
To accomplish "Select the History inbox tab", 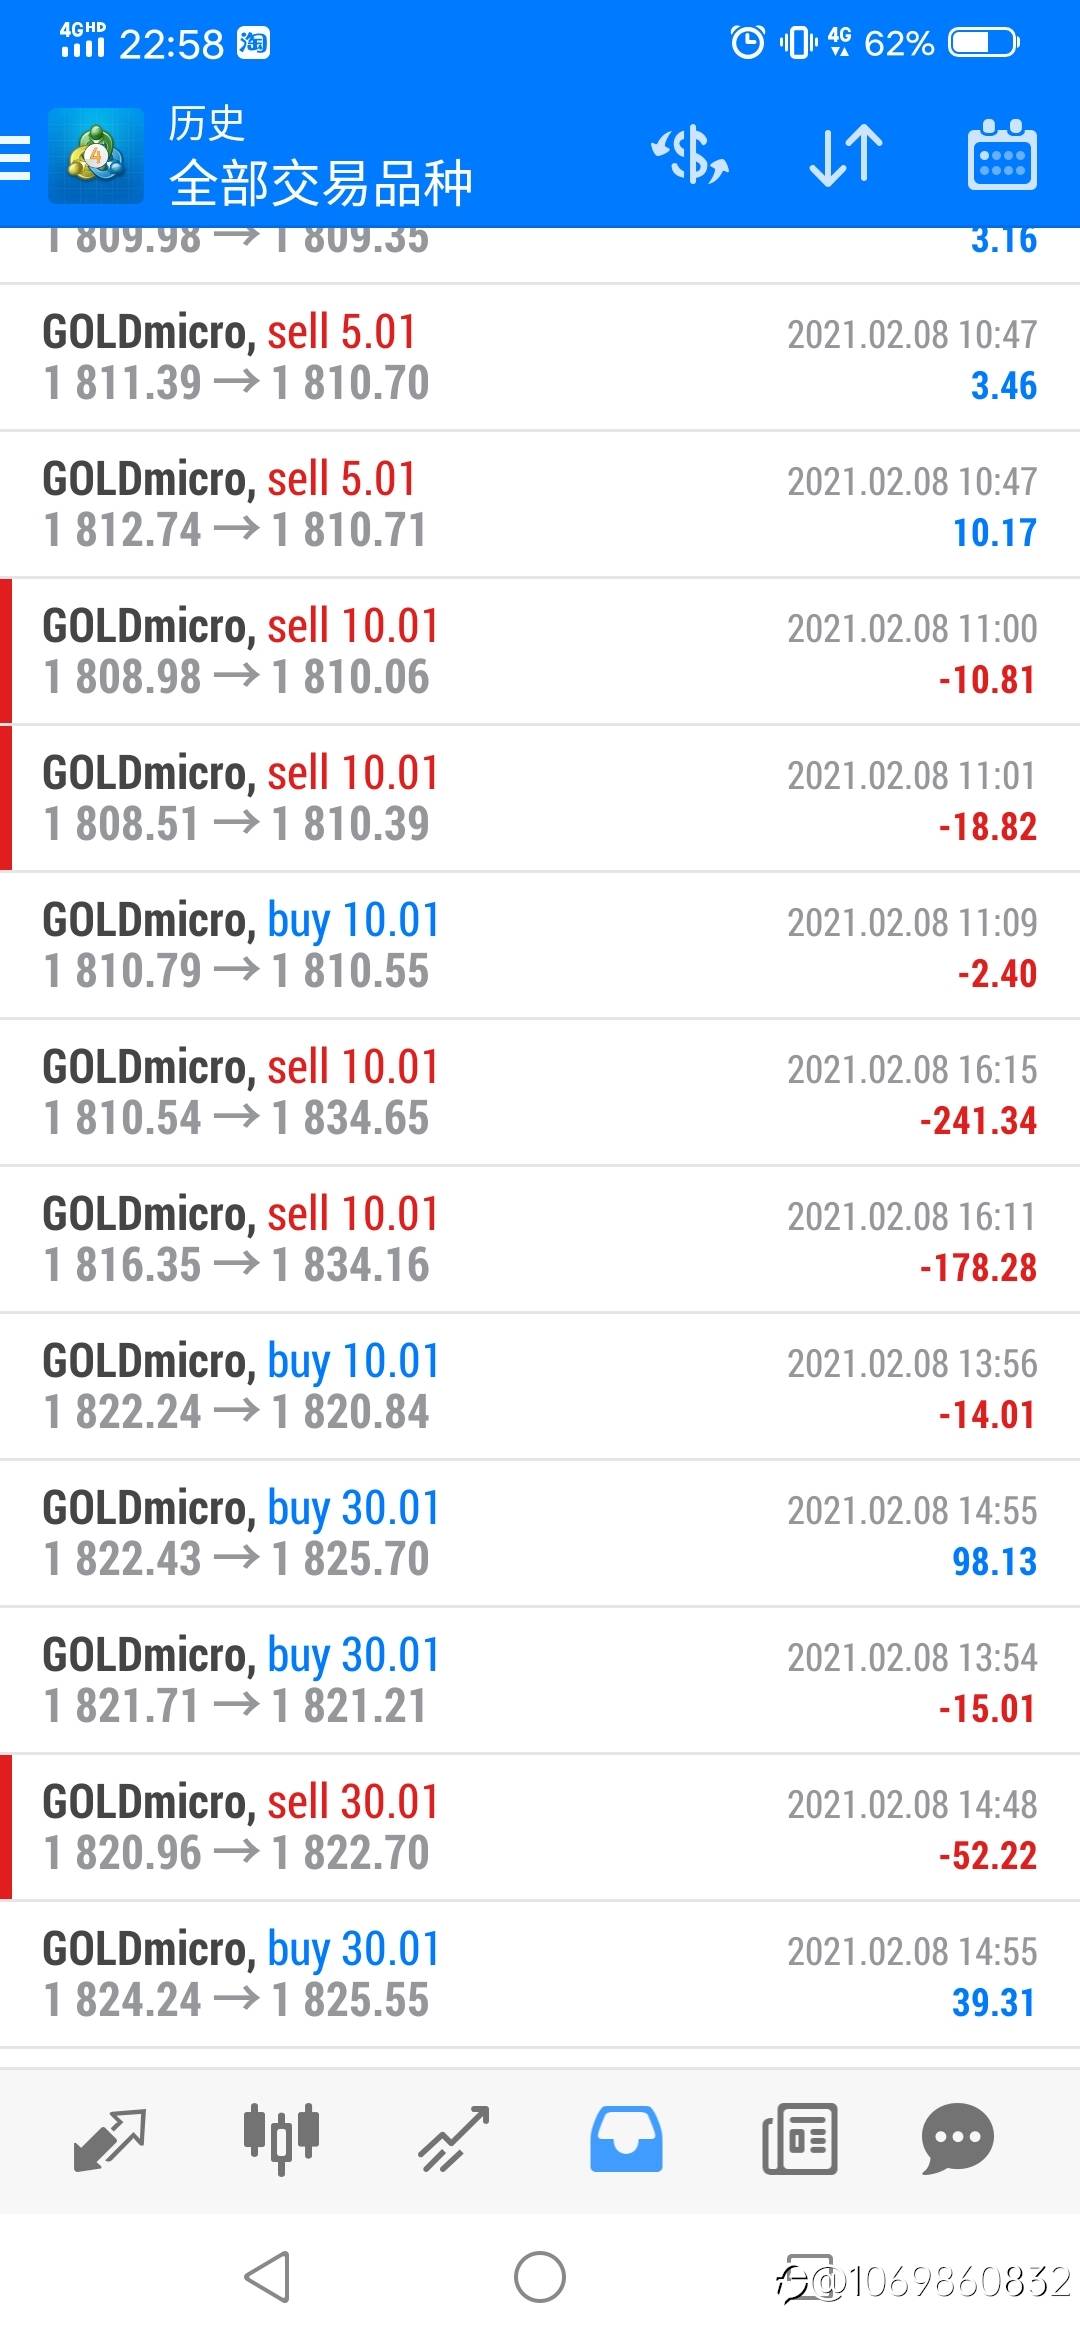I will 626,2138.
